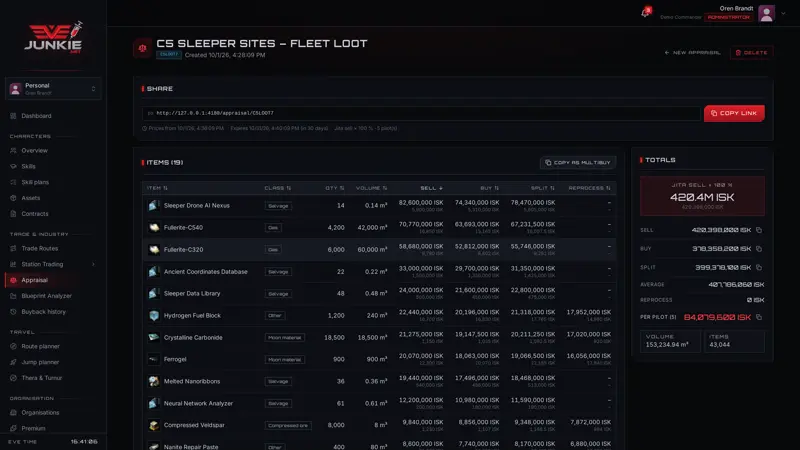Image resolution: width=800 pixels, height=450 pixels.
Task: Open the Skills page
Action: tap(29, 166)
